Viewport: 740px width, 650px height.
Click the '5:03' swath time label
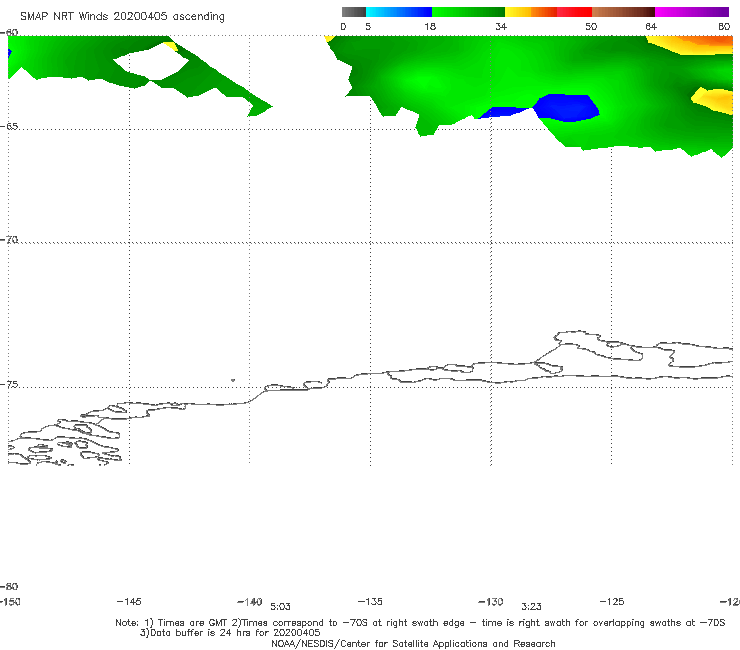(x=280, y=607)
